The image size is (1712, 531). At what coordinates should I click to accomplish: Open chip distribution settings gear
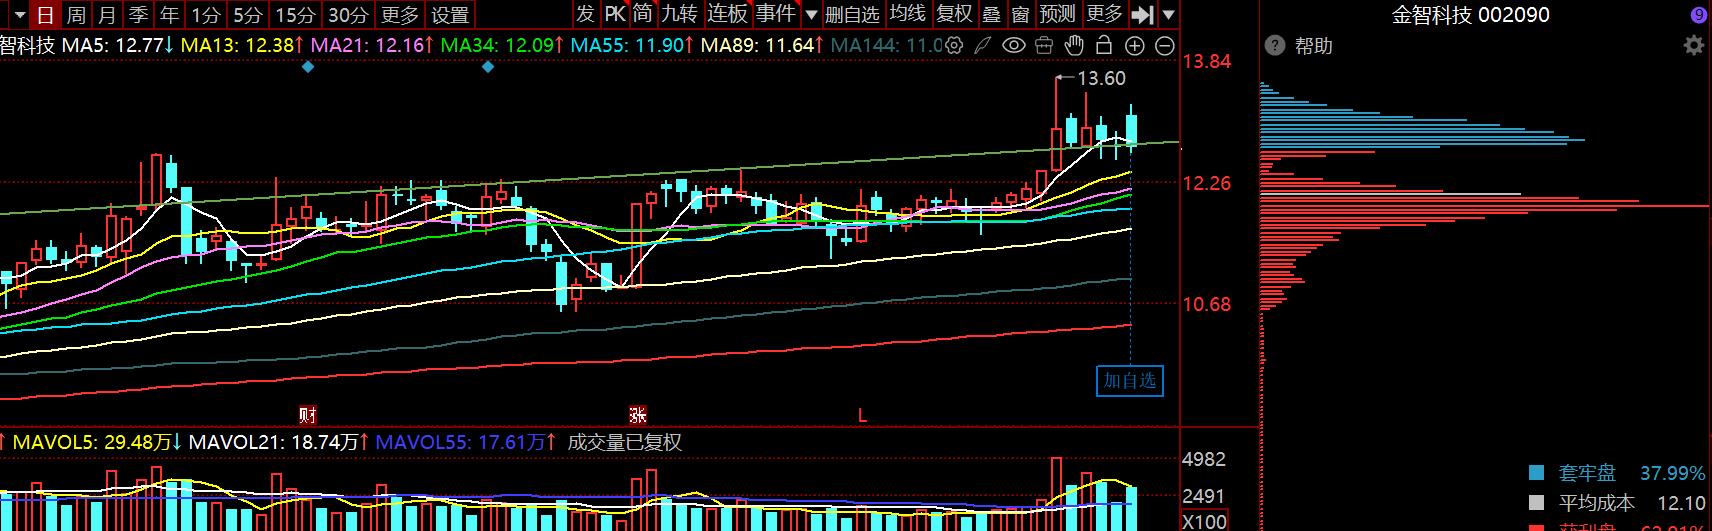pyautogui.click(x=1693, y=46)
